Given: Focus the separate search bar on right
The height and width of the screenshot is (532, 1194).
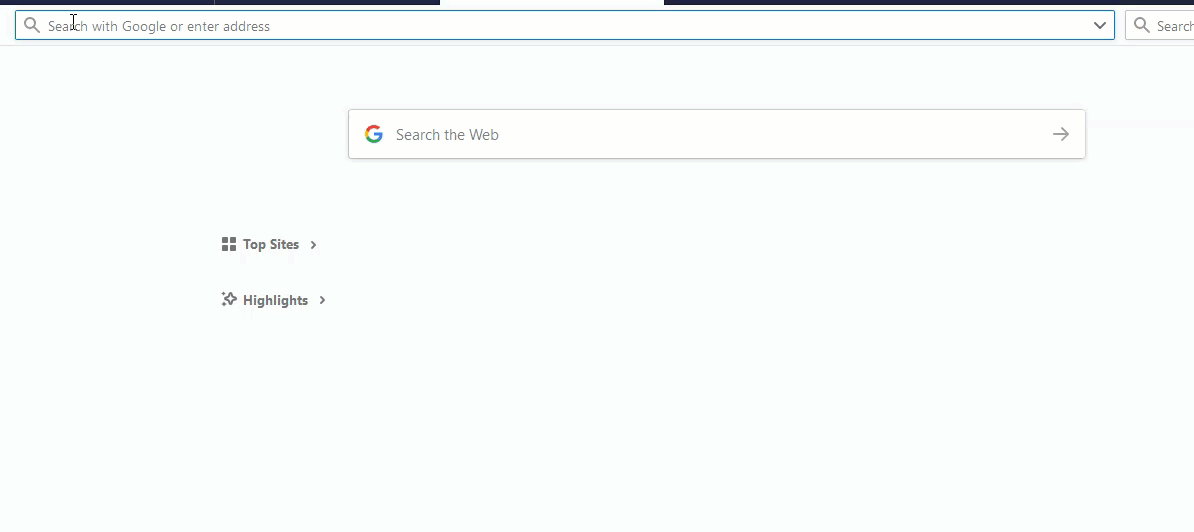Looking at the screenshot, I should (x=1160, y=26).
